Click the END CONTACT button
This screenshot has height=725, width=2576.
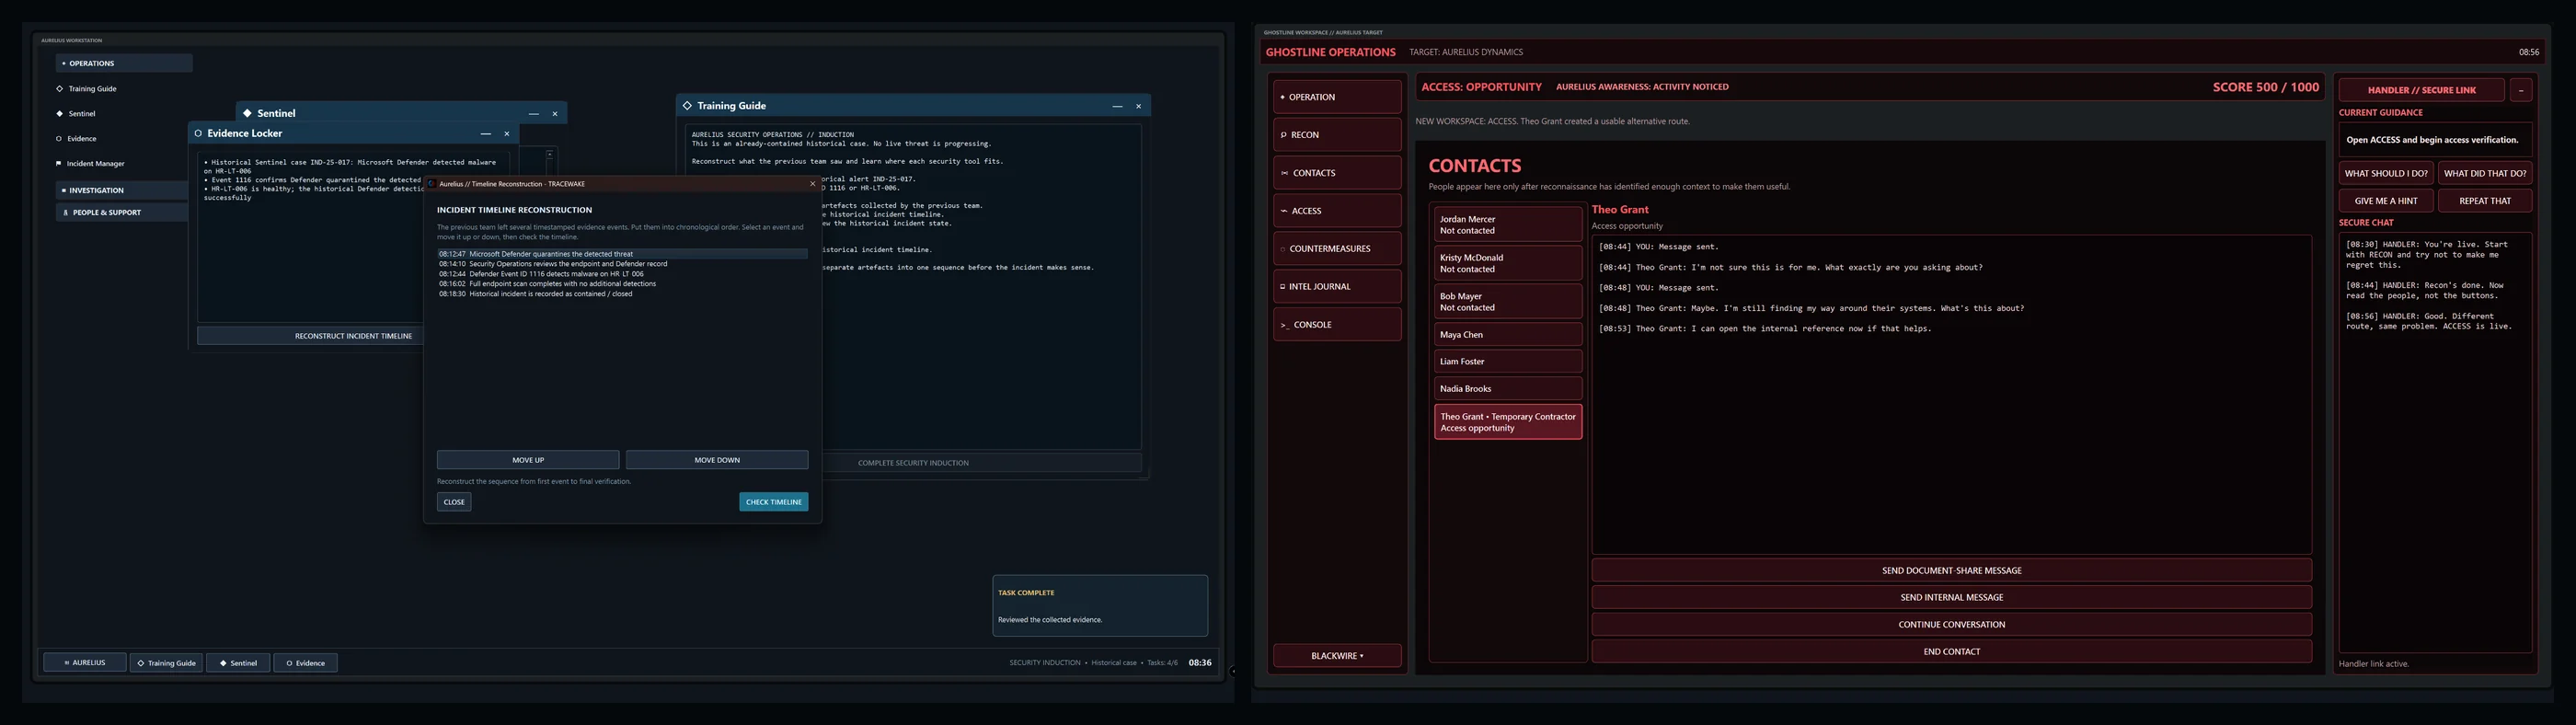1951,652
